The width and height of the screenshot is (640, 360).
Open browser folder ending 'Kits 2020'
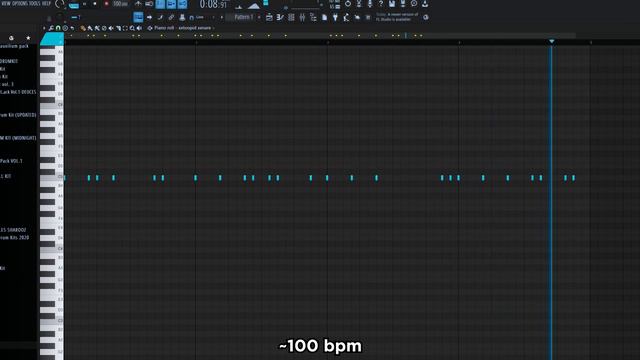pos(15,238)
